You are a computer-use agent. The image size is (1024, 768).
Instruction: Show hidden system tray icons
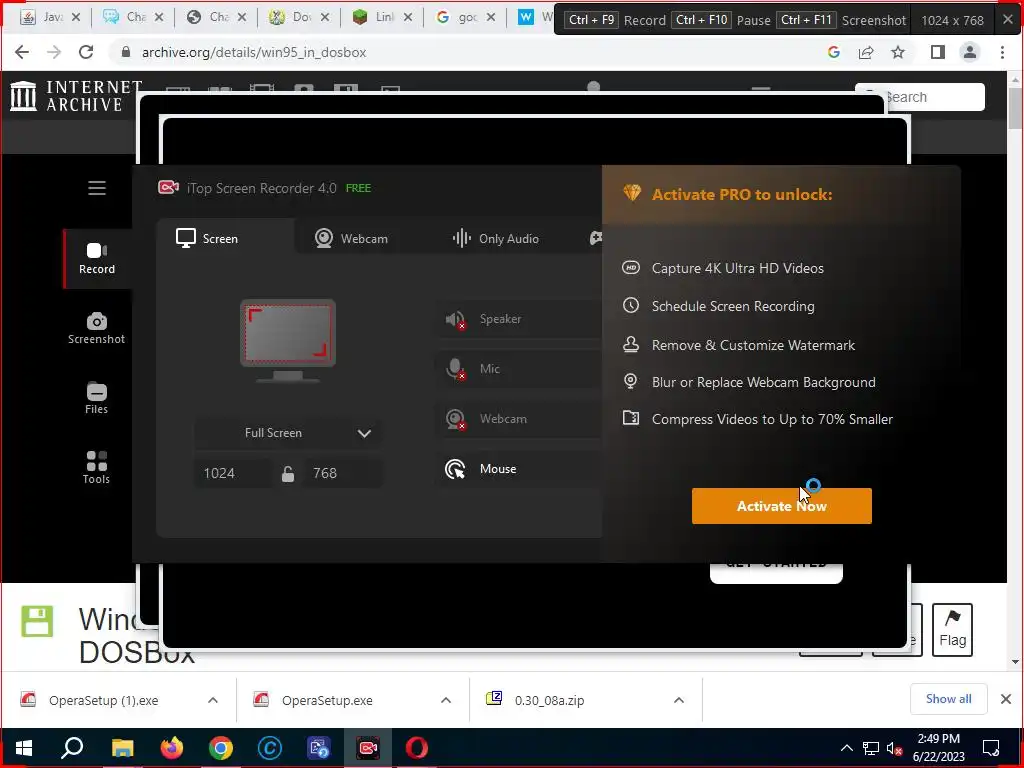846,748
